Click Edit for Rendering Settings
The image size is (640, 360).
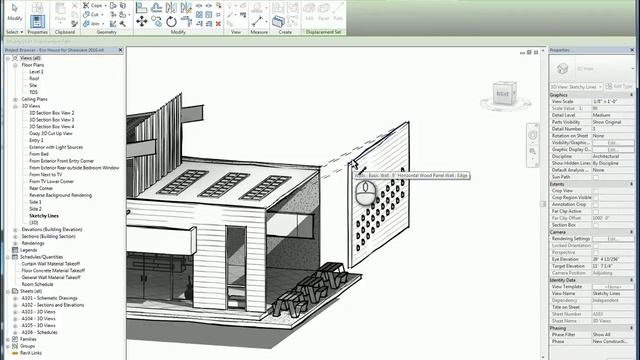(x=613, y=239)
